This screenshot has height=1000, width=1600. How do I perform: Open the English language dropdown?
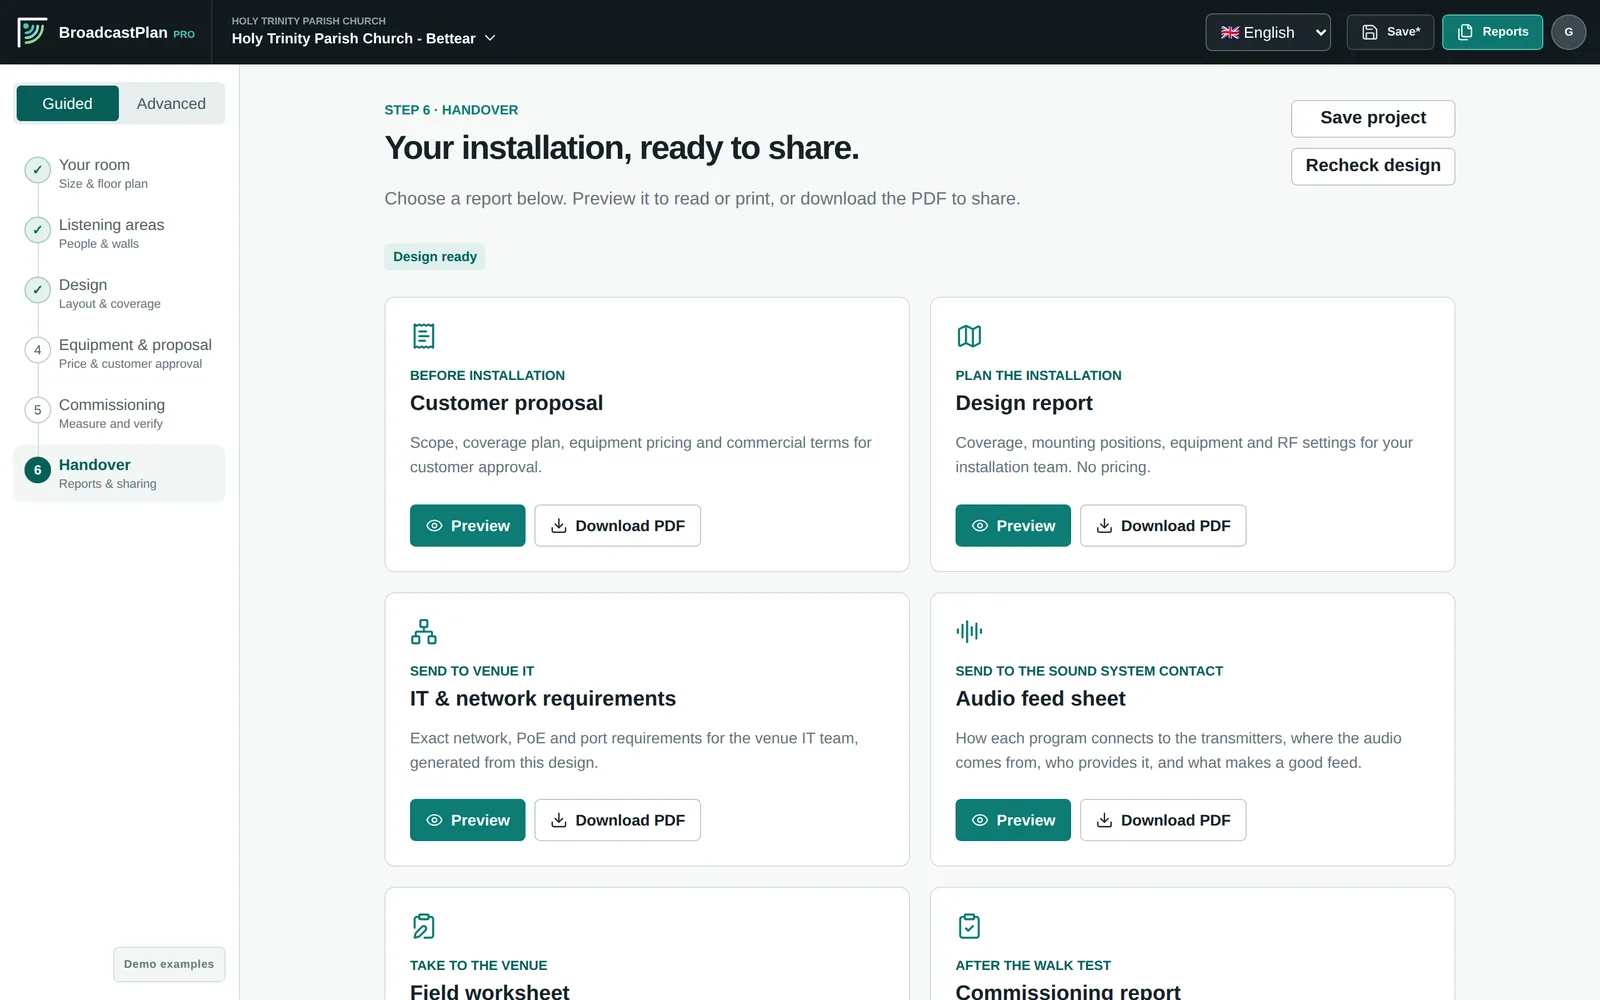[1268, 32]
